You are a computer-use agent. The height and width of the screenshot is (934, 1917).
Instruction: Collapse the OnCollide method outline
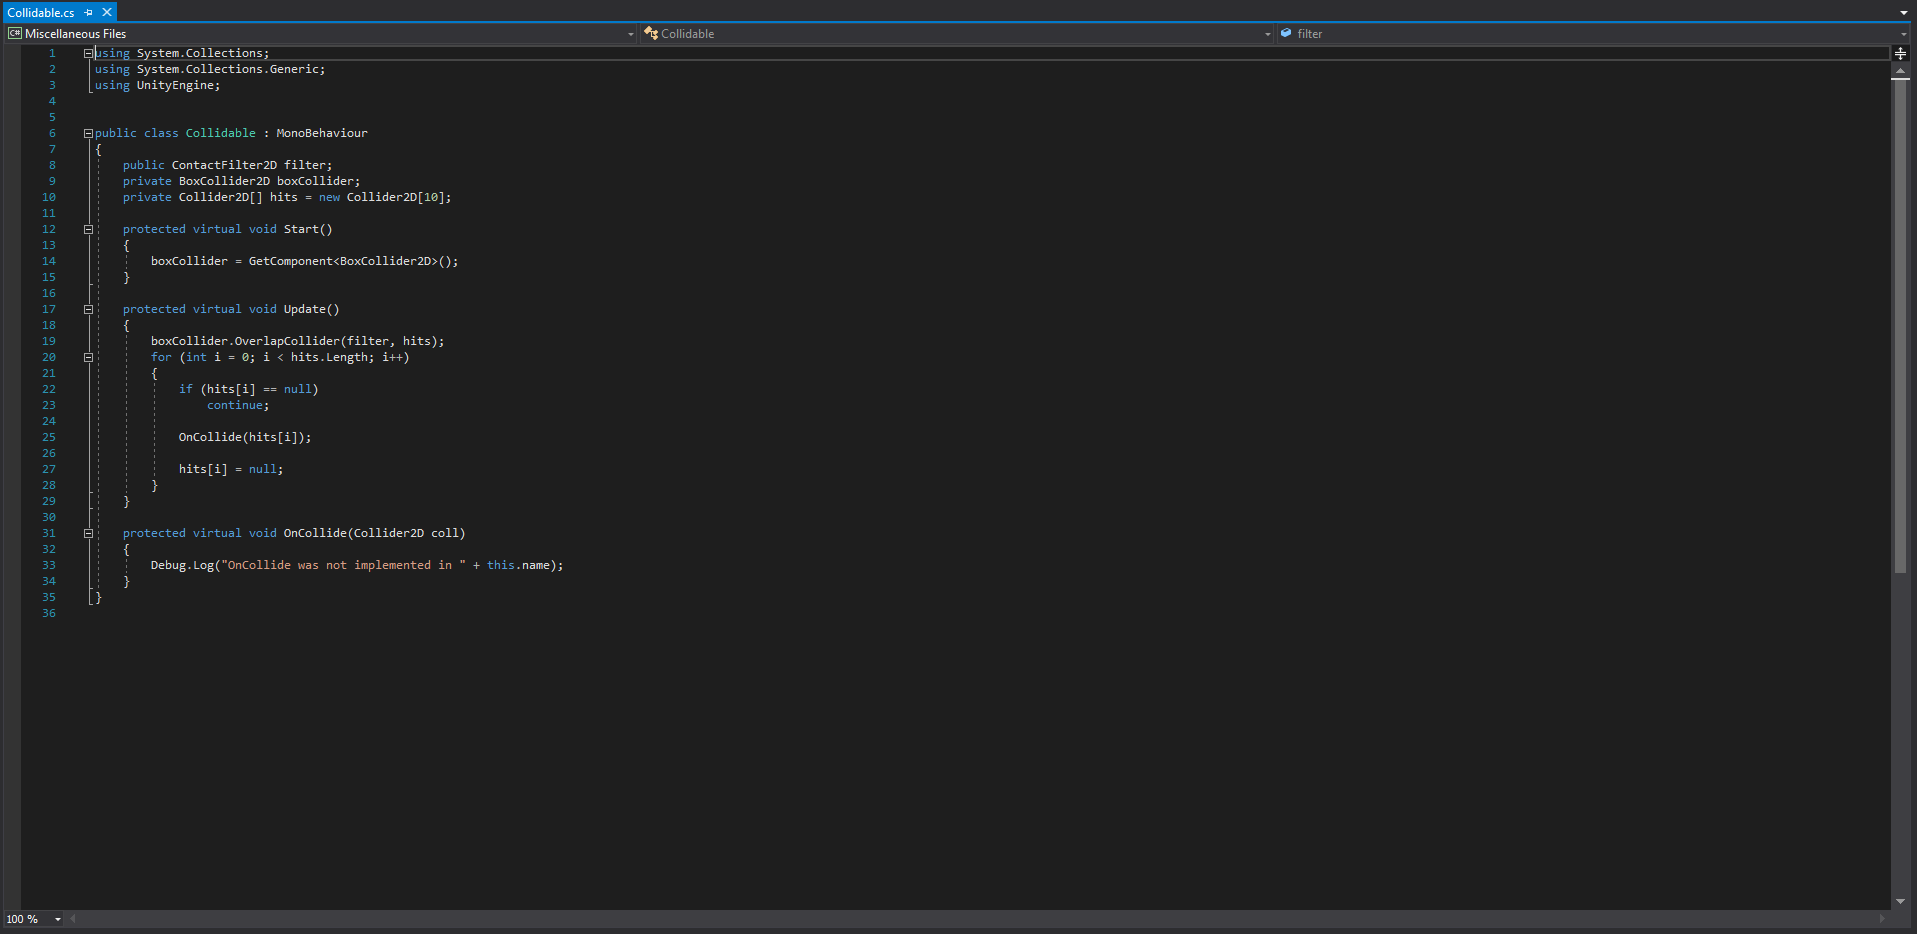[x=88, y=533]
